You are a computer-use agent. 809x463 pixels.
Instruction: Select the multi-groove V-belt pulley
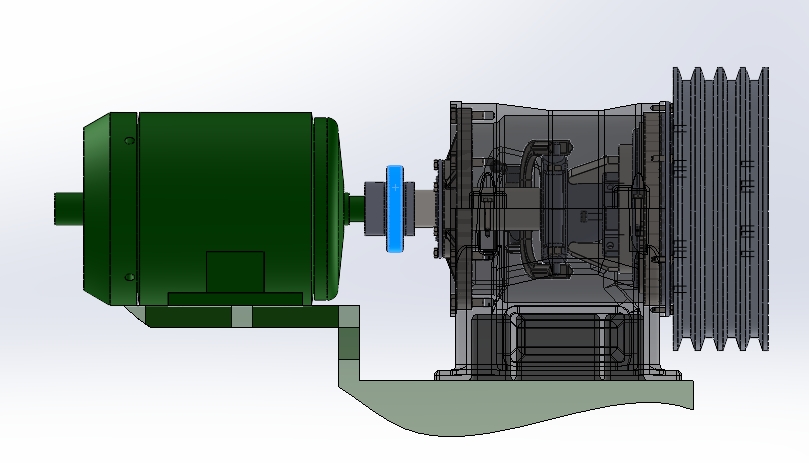(721, 209)
